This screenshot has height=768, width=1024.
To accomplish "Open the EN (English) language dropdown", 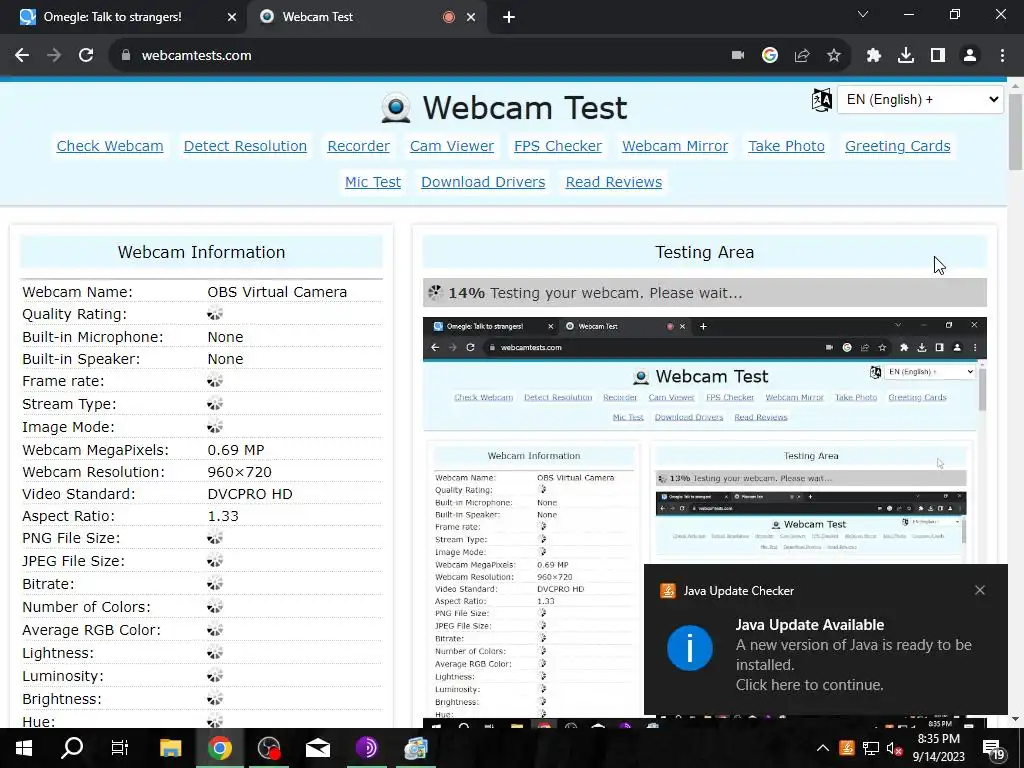I will tap(920, 100).
